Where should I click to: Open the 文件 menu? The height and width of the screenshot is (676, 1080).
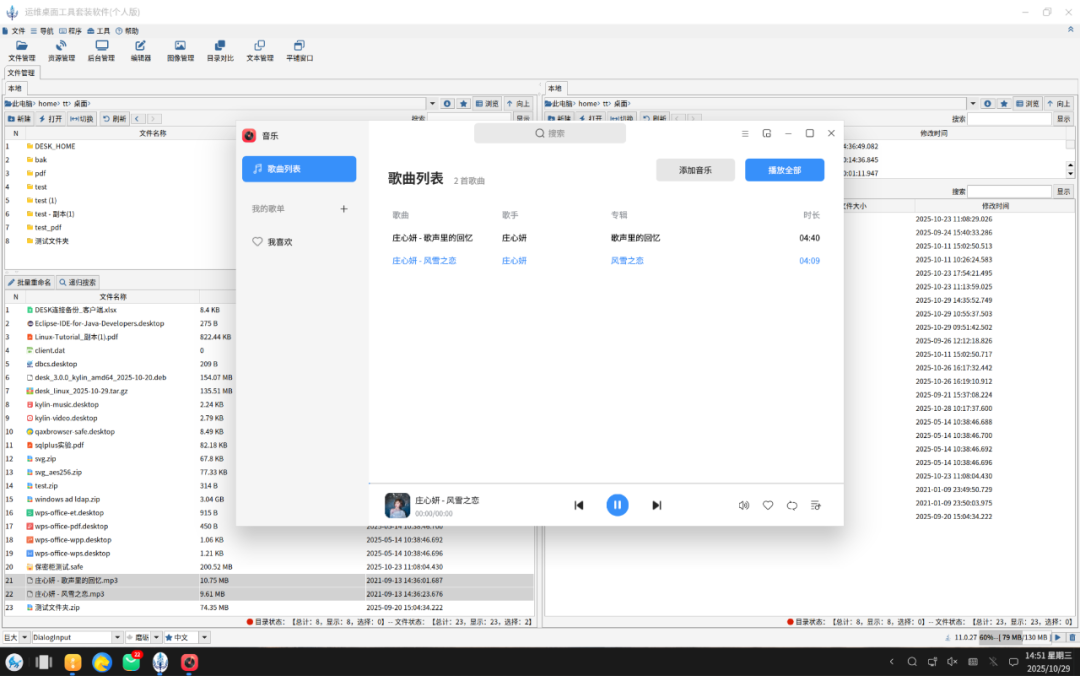coord(14,31)
